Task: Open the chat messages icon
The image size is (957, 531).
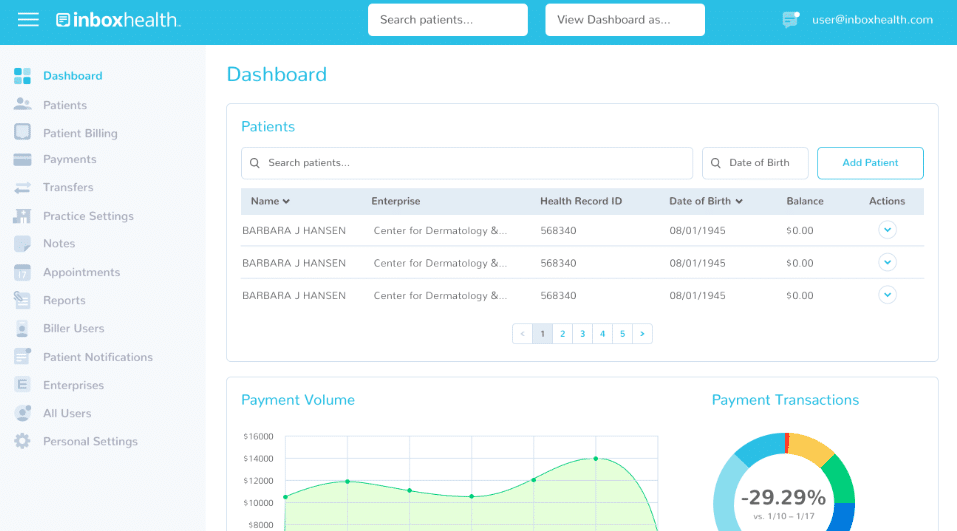Action: 790,20
